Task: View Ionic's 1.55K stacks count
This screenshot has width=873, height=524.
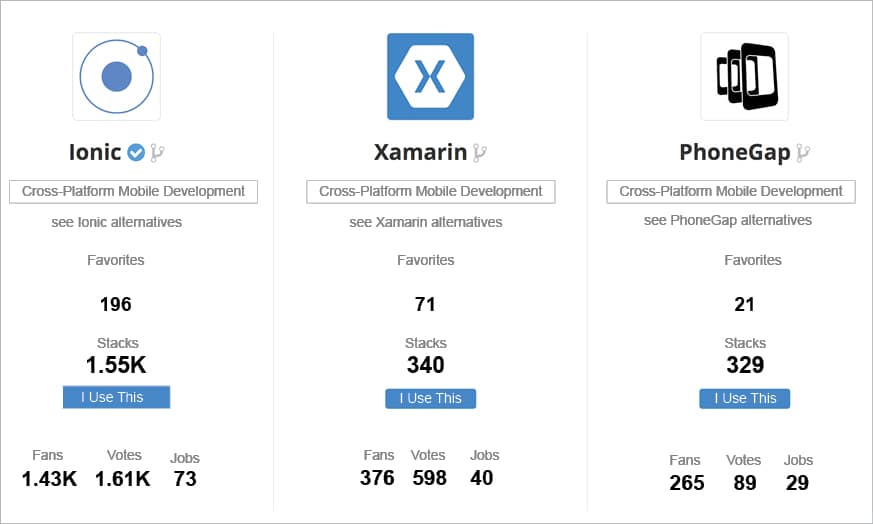Action: point(118,365)
